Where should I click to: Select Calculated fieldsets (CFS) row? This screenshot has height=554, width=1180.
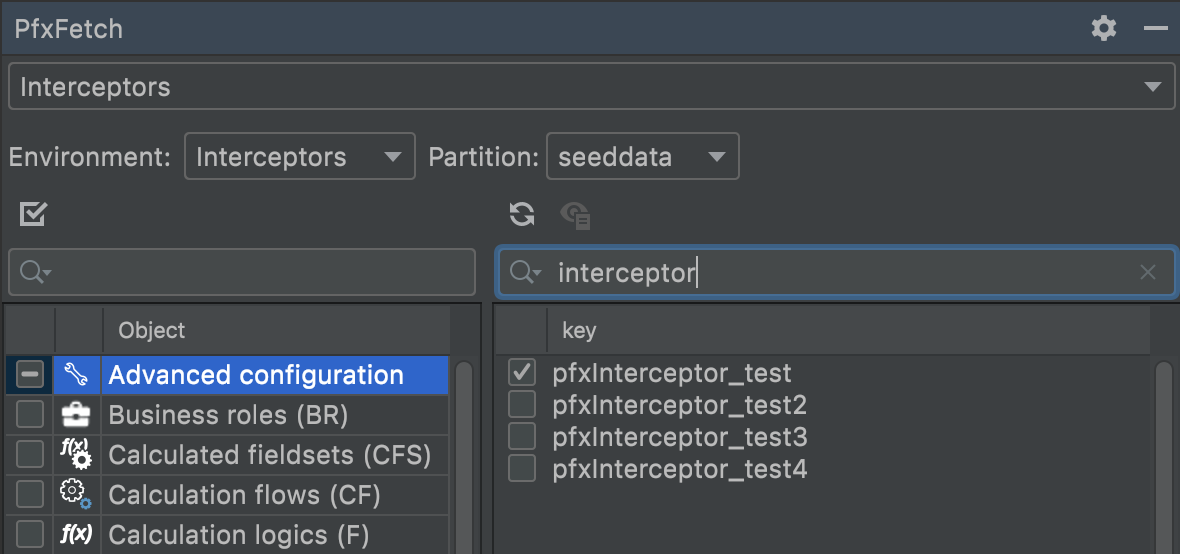269,455
